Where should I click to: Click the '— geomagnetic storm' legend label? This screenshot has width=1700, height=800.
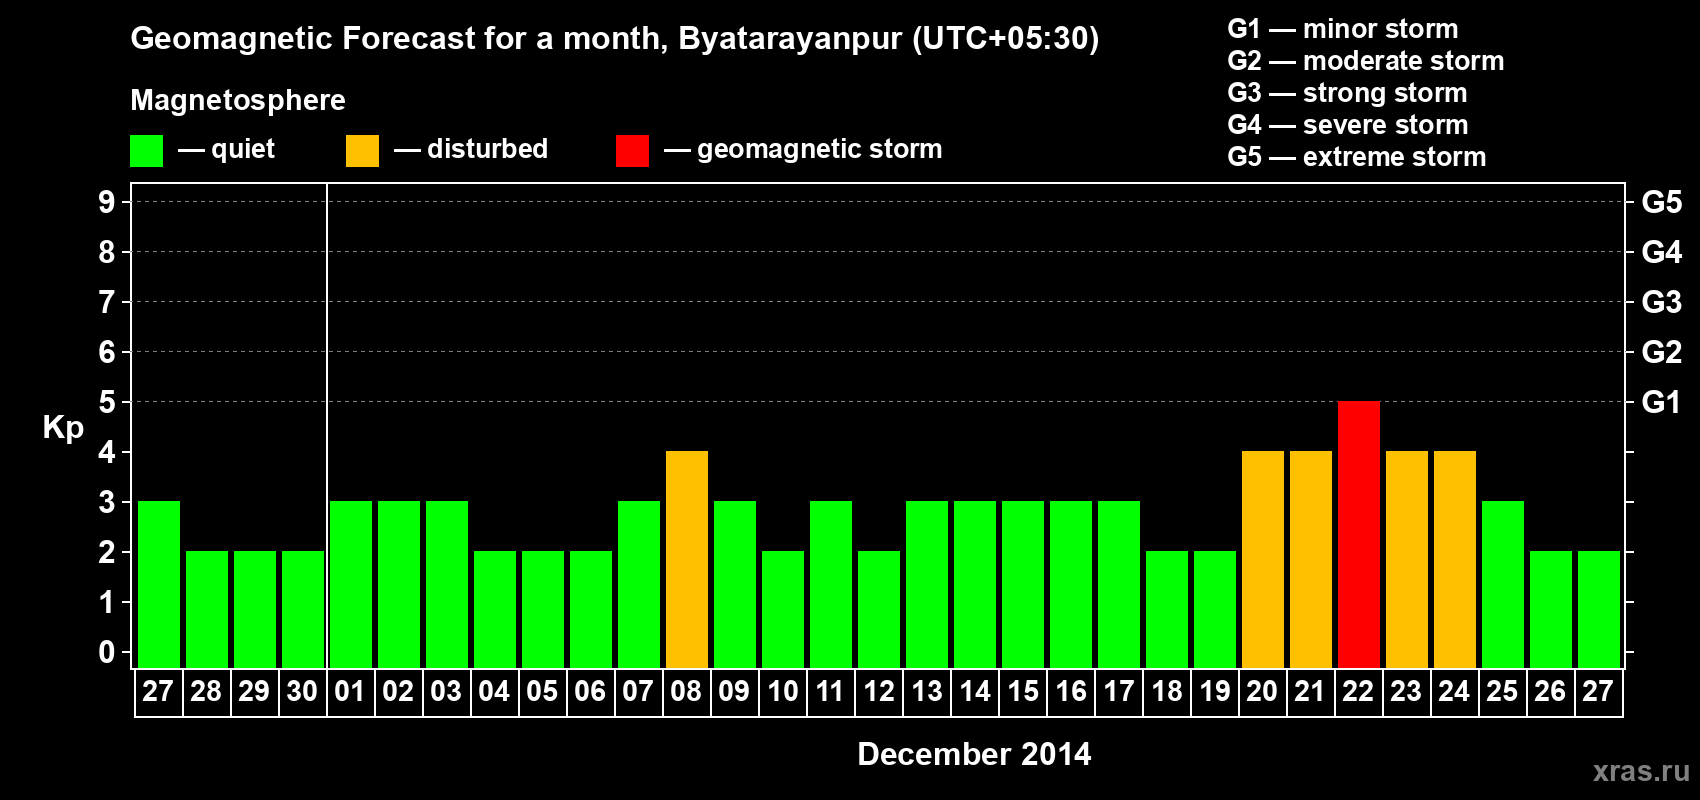tap(803, 149)
